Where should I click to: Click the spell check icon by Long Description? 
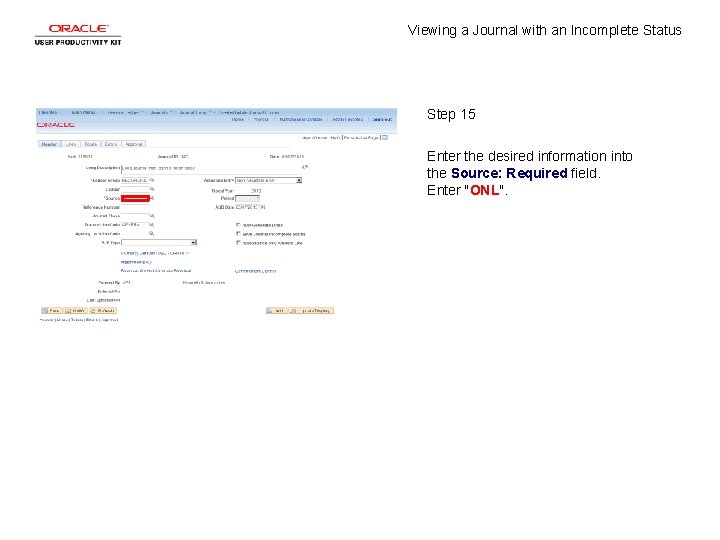point(305,167)
